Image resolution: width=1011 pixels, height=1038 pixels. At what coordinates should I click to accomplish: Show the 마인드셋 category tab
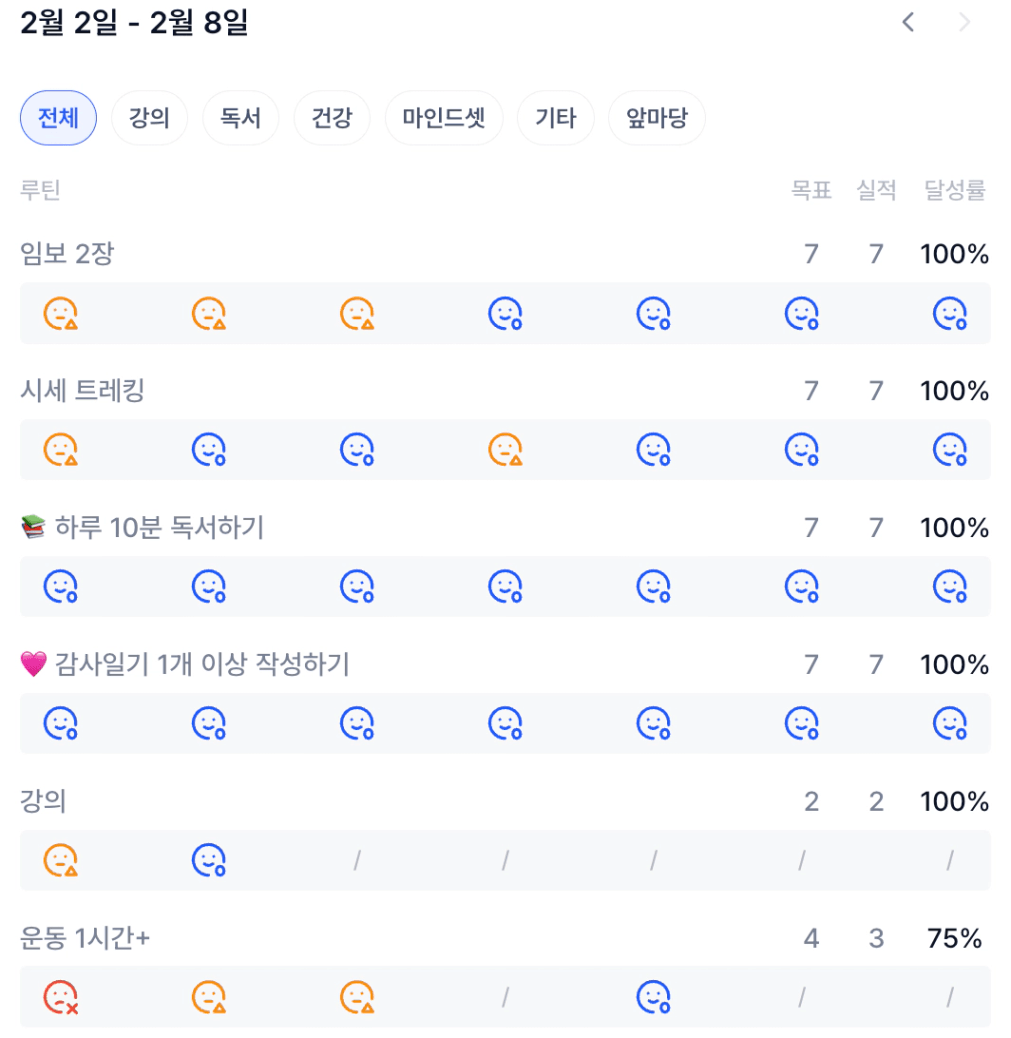[443, 118]
